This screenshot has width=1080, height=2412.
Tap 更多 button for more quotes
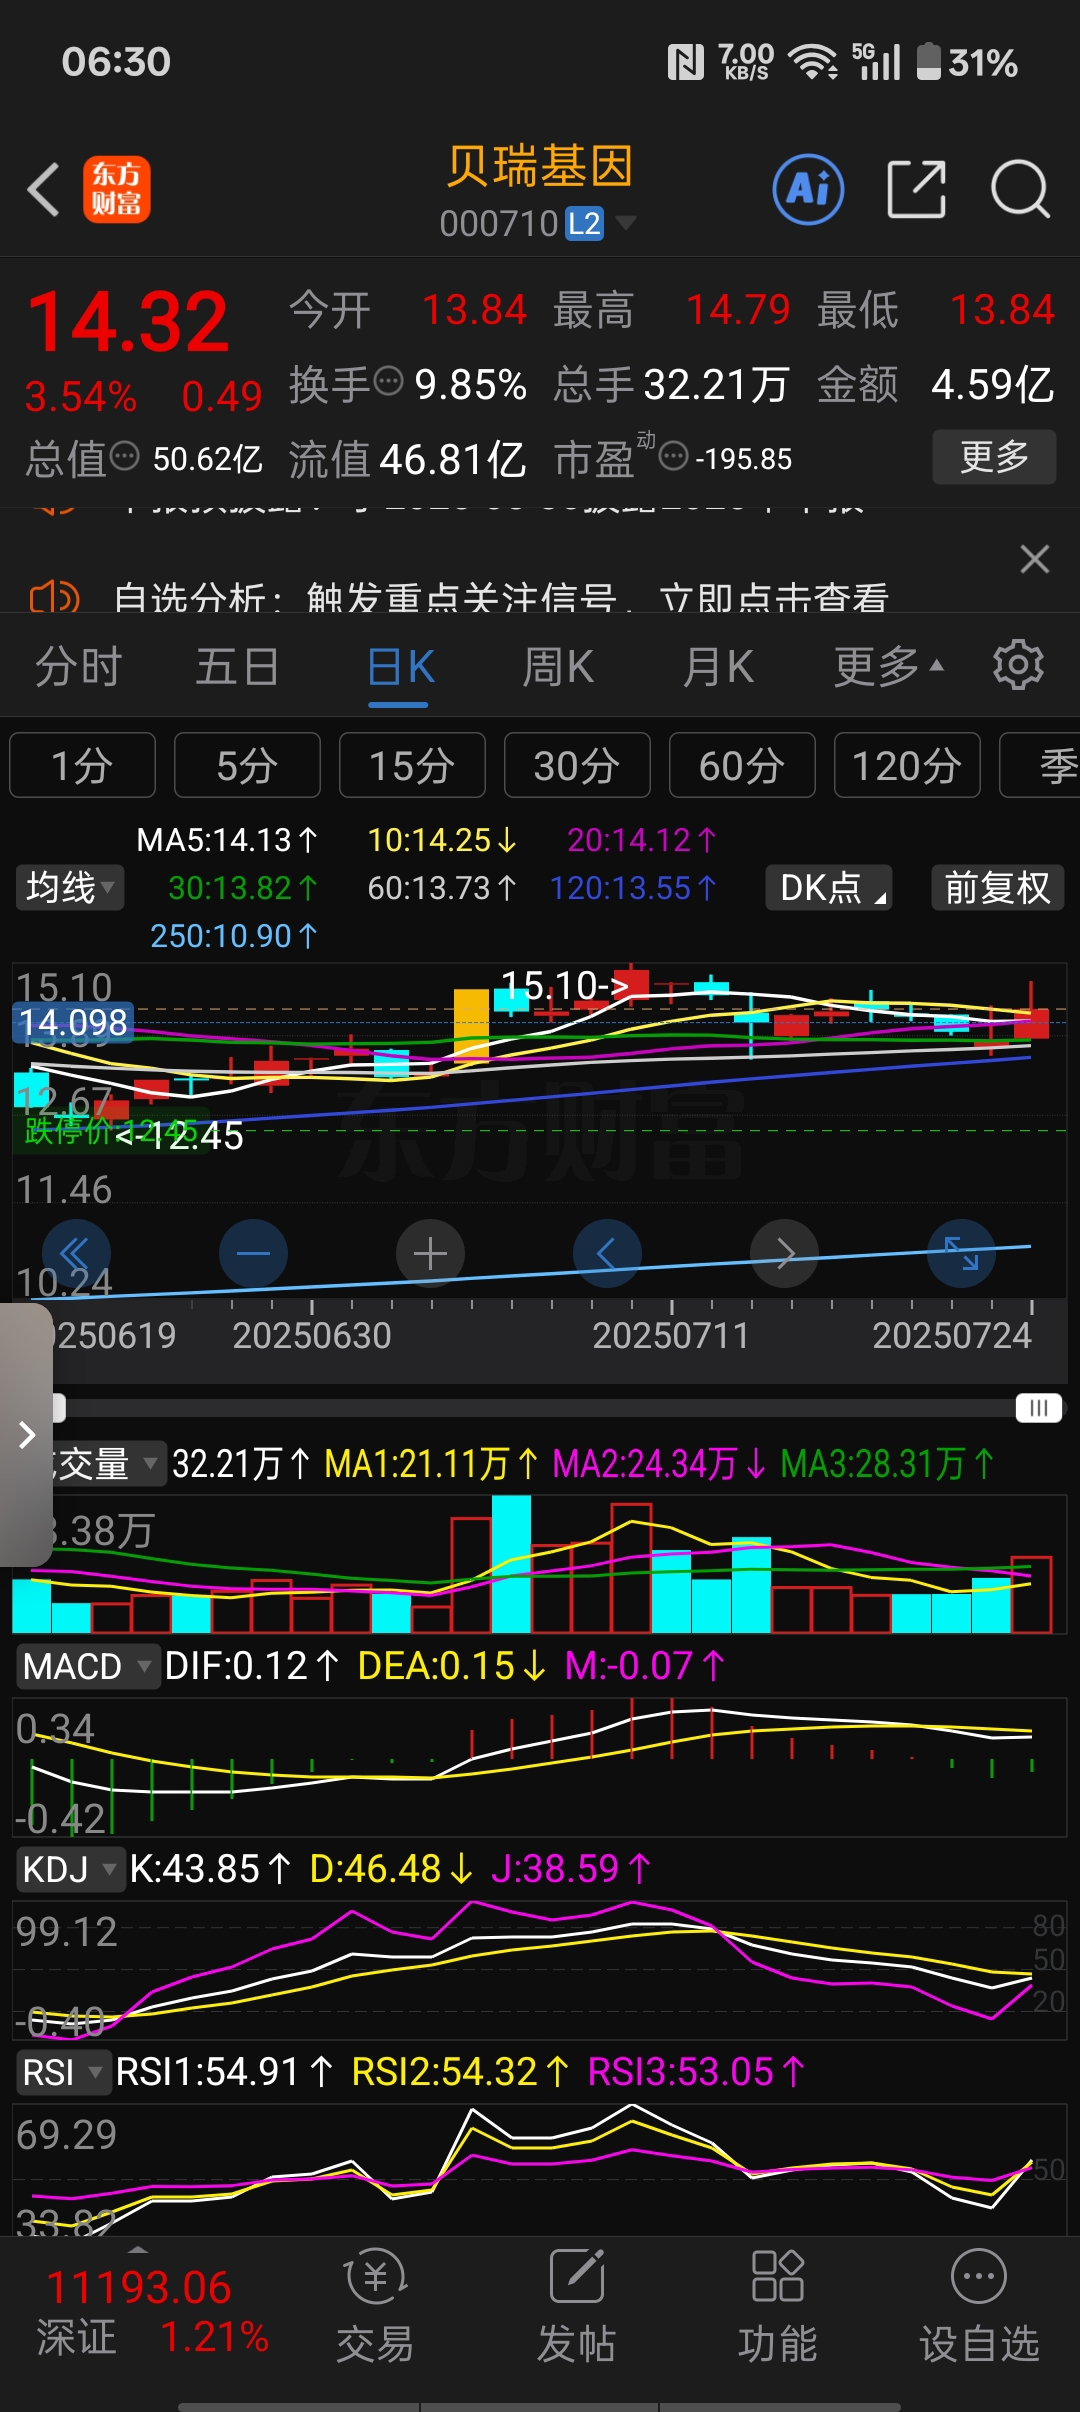point(994,457)
